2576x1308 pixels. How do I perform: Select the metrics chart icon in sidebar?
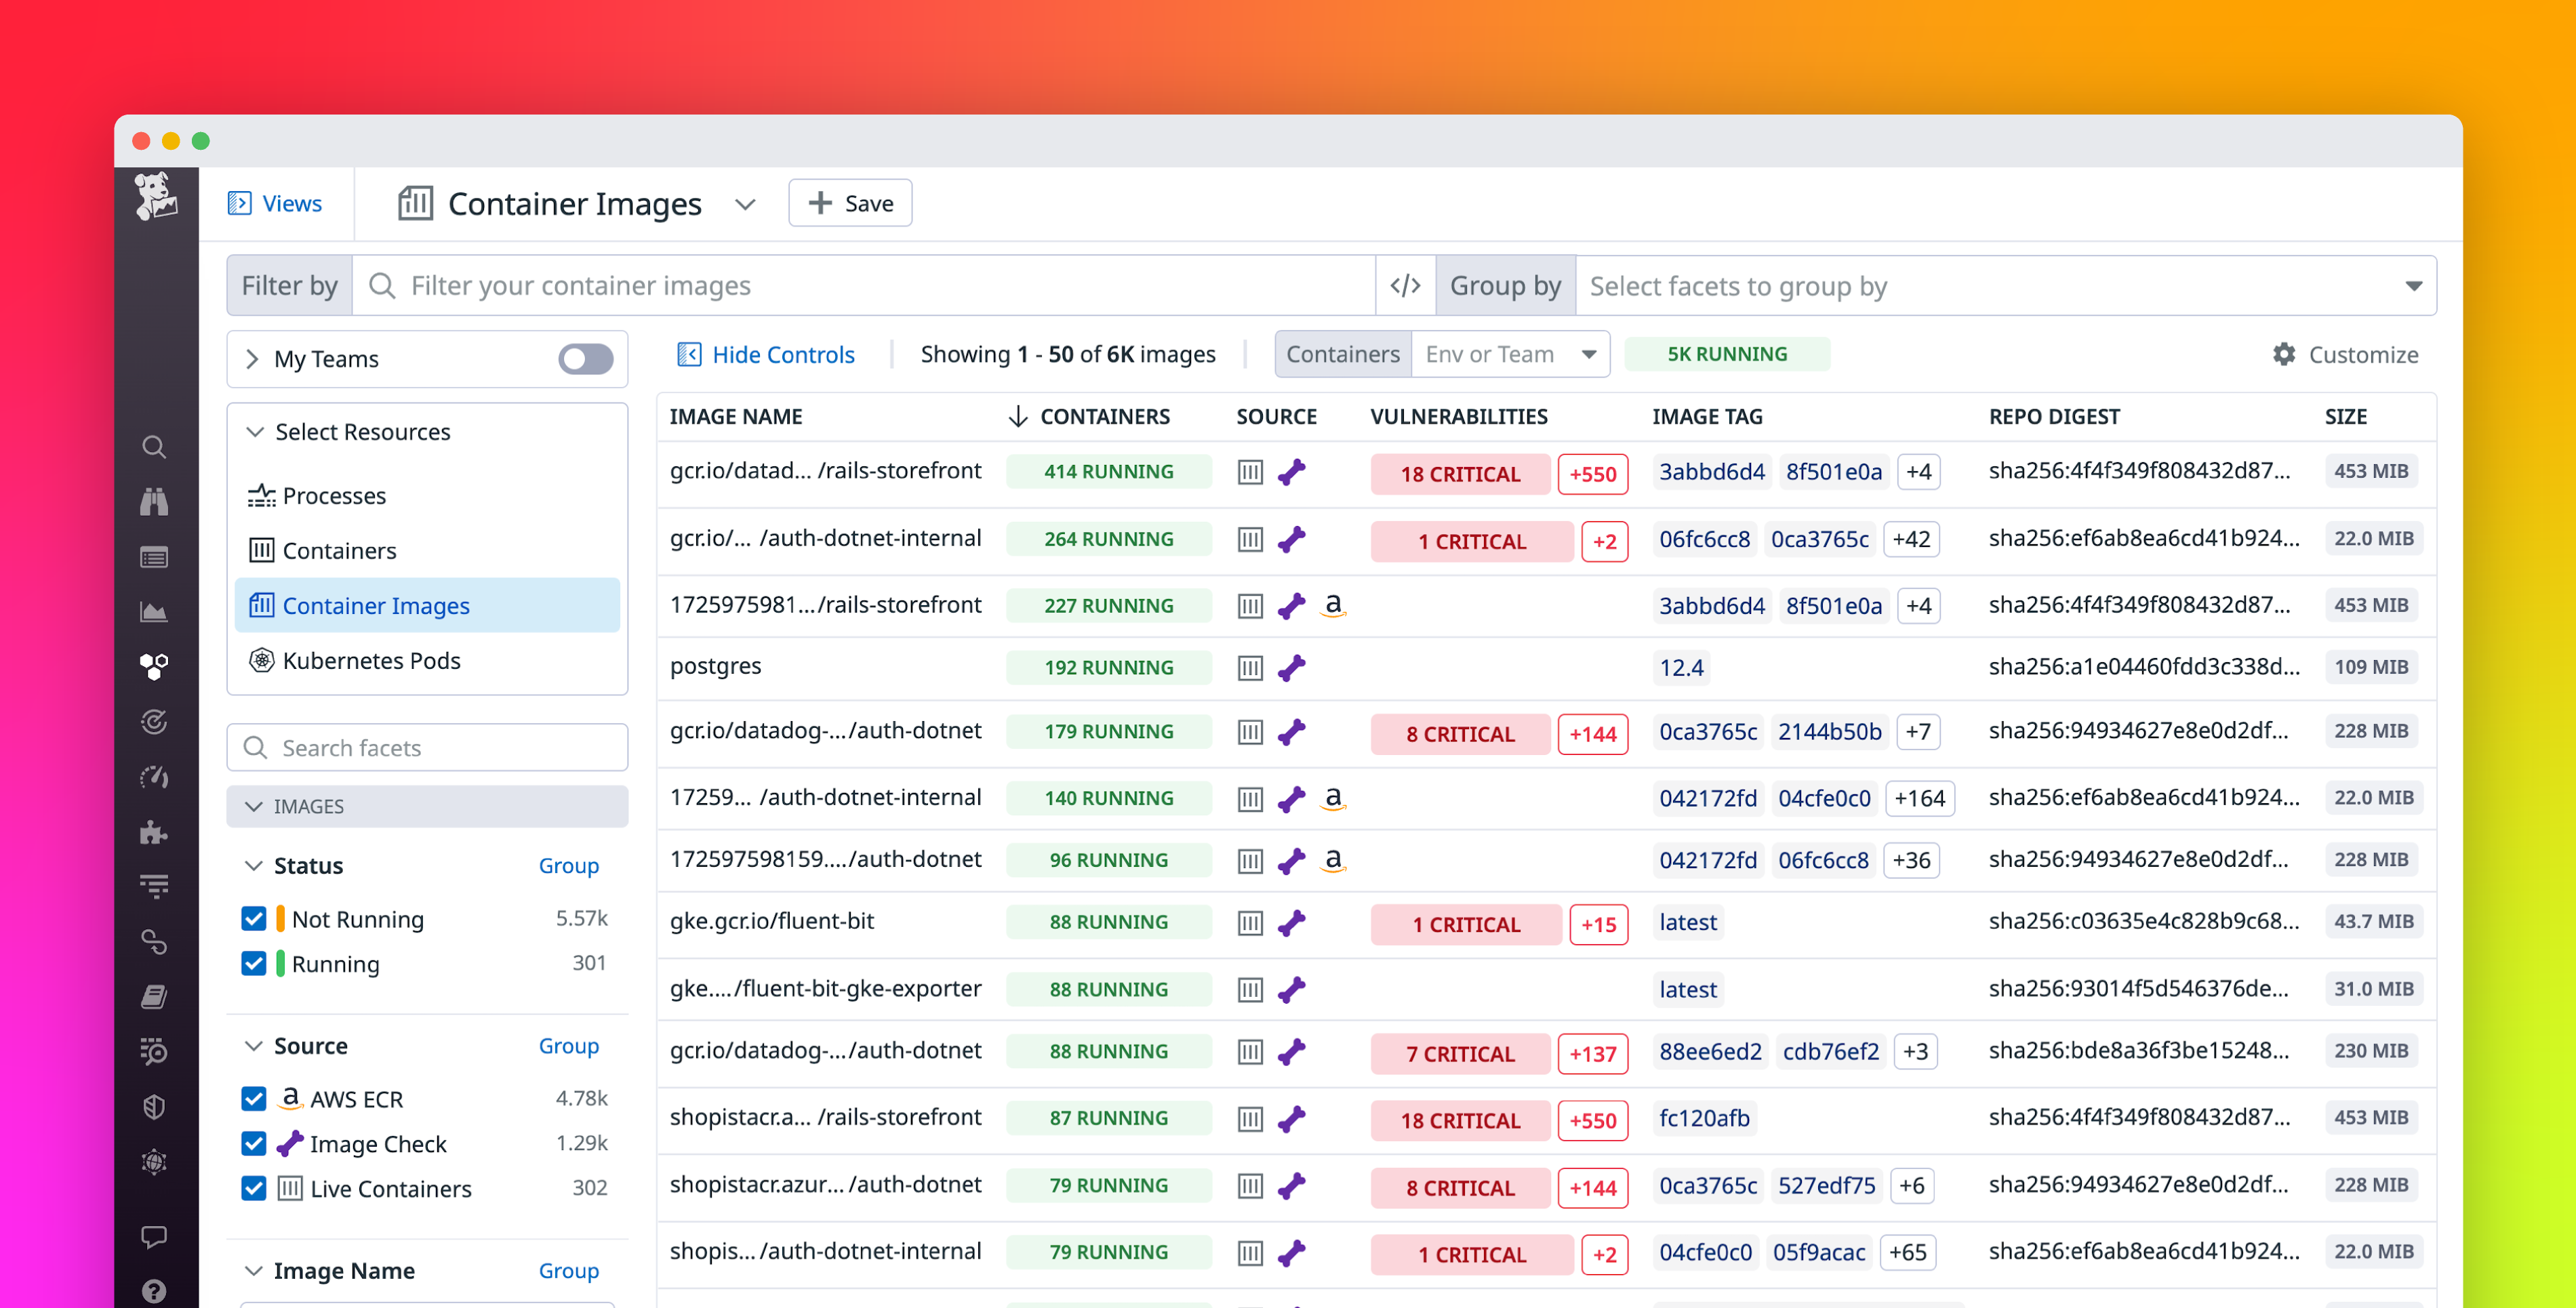click(x=155, y=611)
